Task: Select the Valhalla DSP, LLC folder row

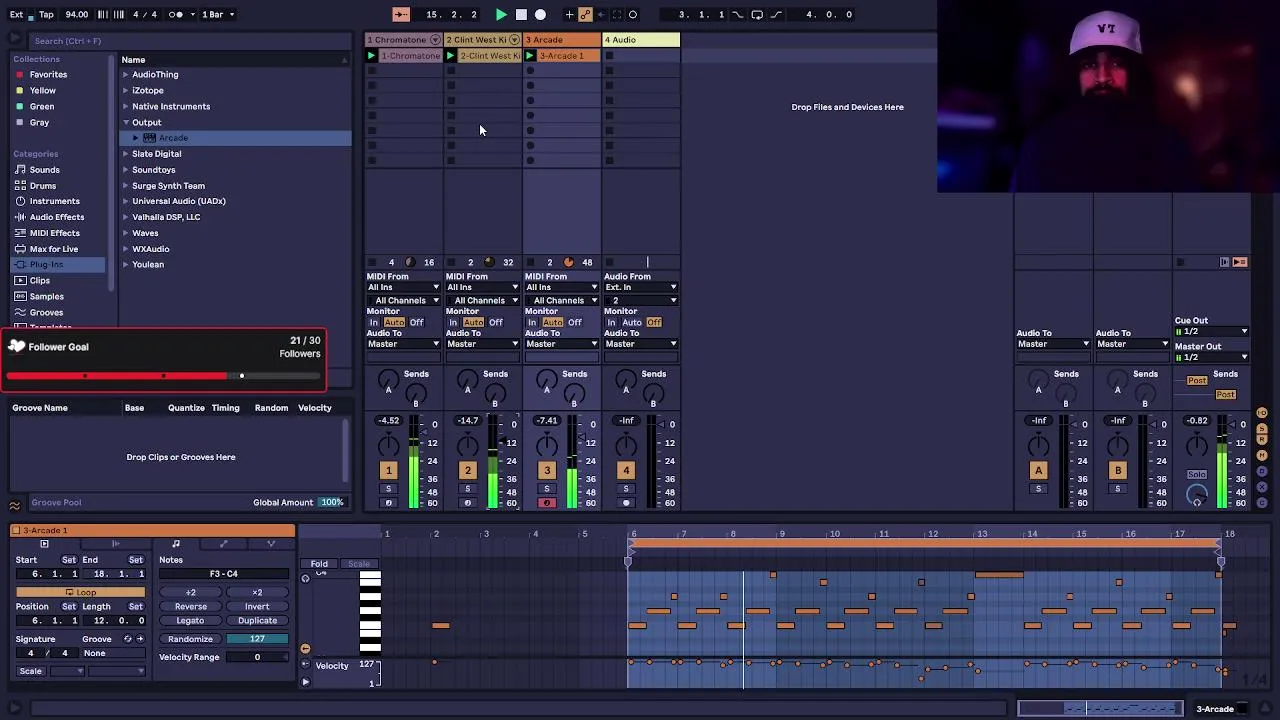Action: 235,217
